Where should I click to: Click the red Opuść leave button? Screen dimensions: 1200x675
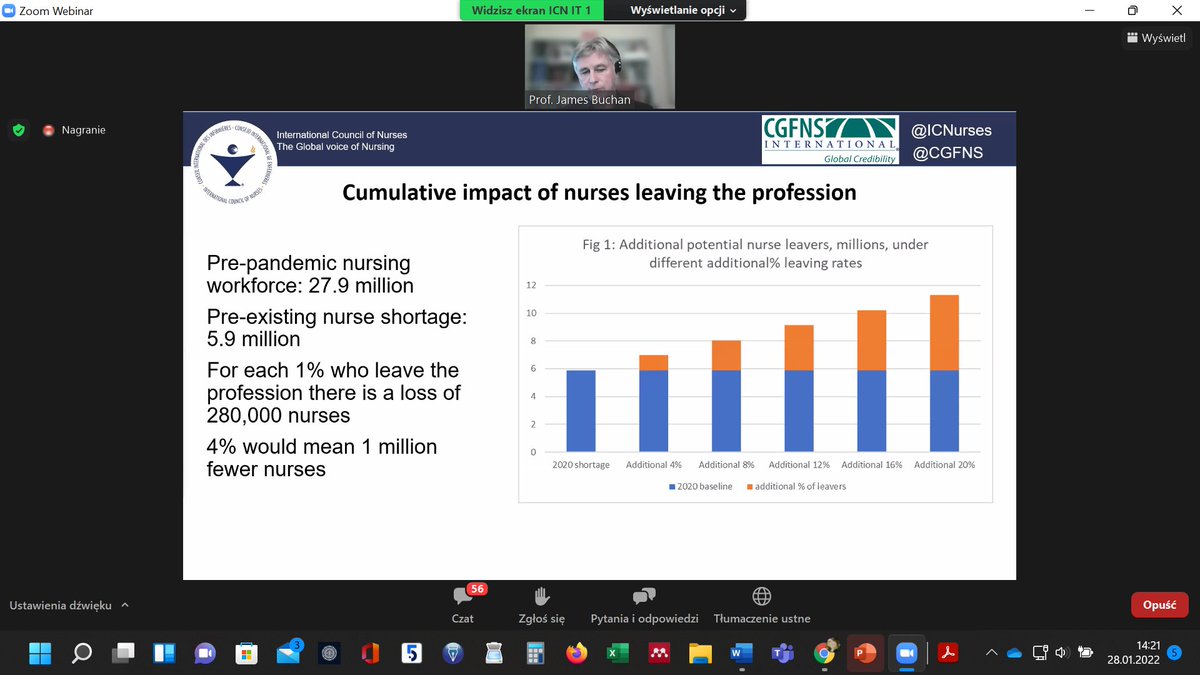pyautogui.click(x=1159, y=605)
